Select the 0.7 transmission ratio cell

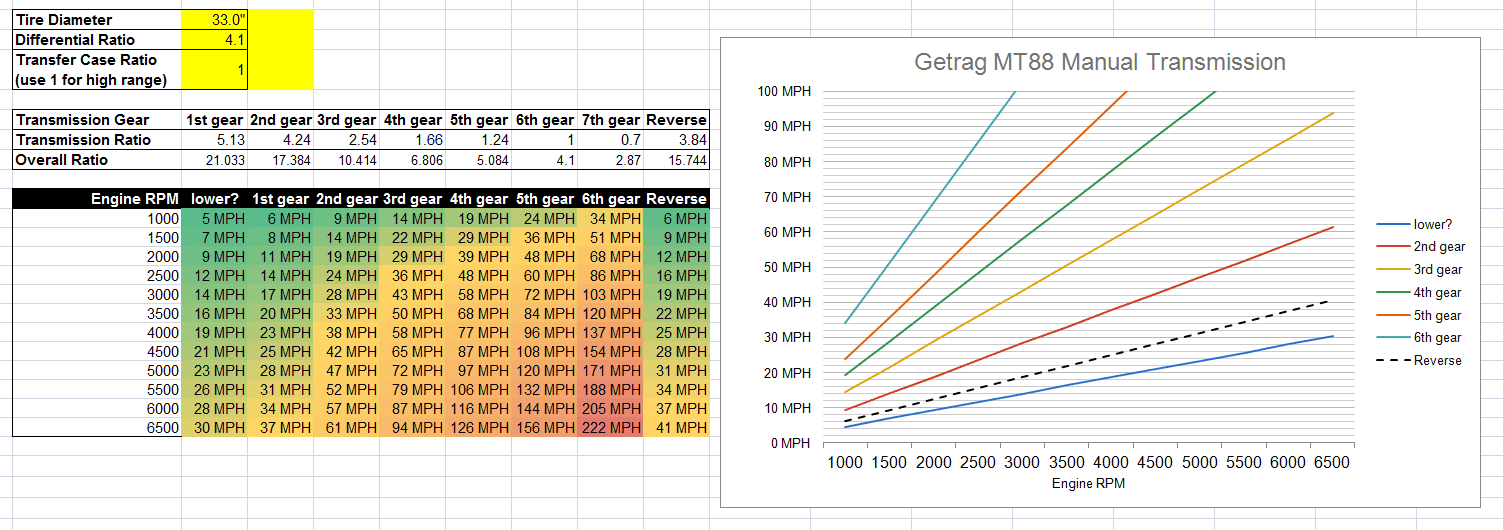pos(610,140)
